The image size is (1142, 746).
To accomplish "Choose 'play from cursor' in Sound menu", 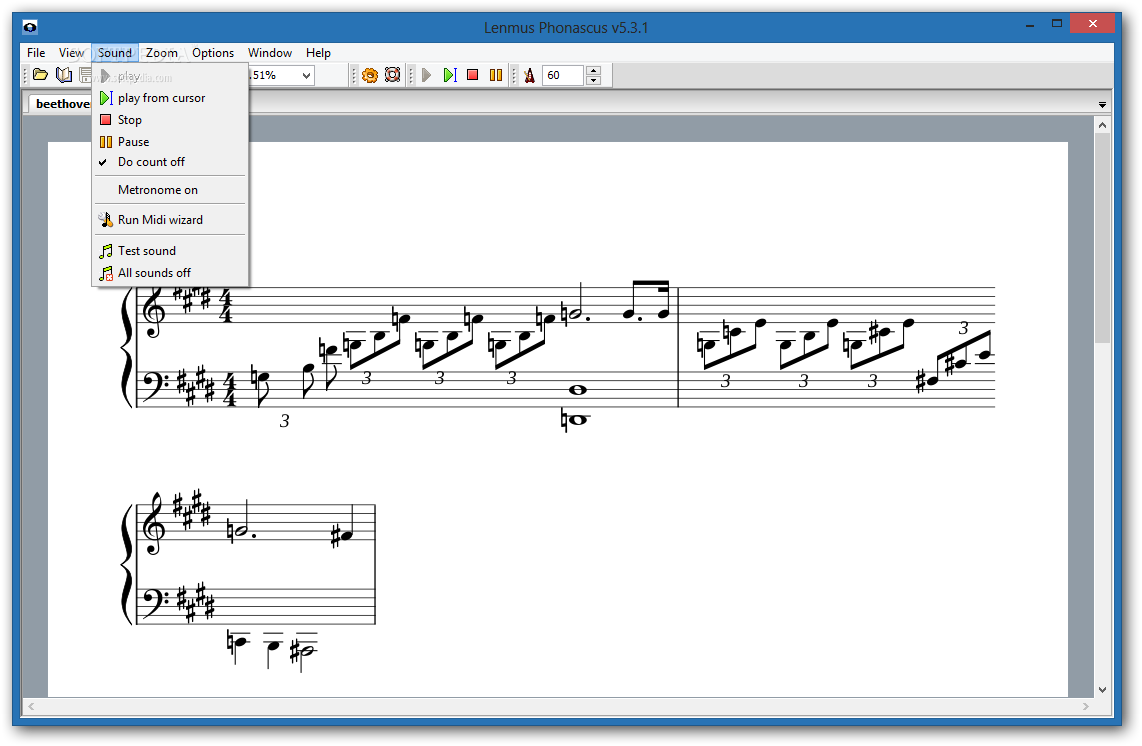I will pyautogui.click(x=170, y=98).
